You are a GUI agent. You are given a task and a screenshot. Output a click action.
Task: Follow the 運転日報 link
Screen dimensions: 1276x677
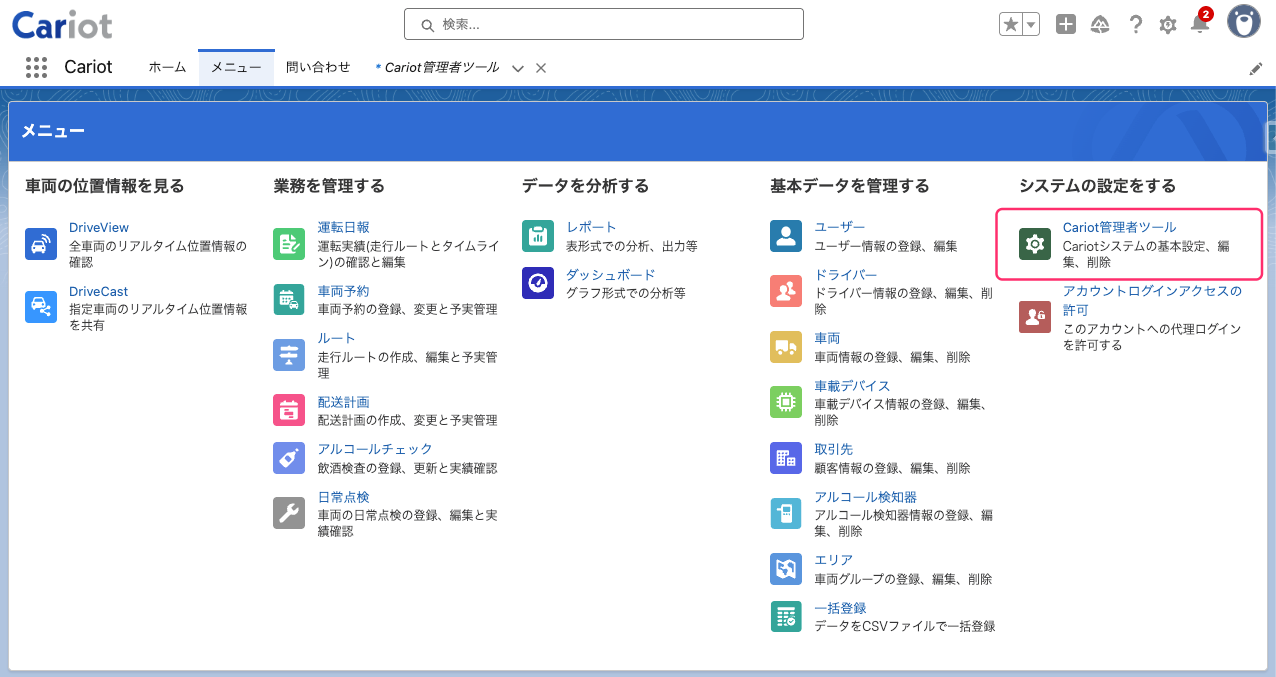(x=344, y=228)
